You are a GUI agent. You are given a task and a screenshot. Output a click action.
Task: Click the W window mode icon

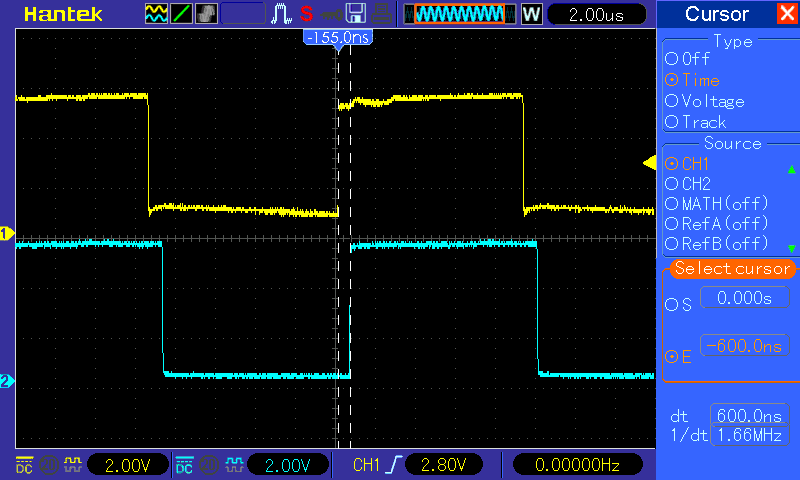(x=532, y=14)
